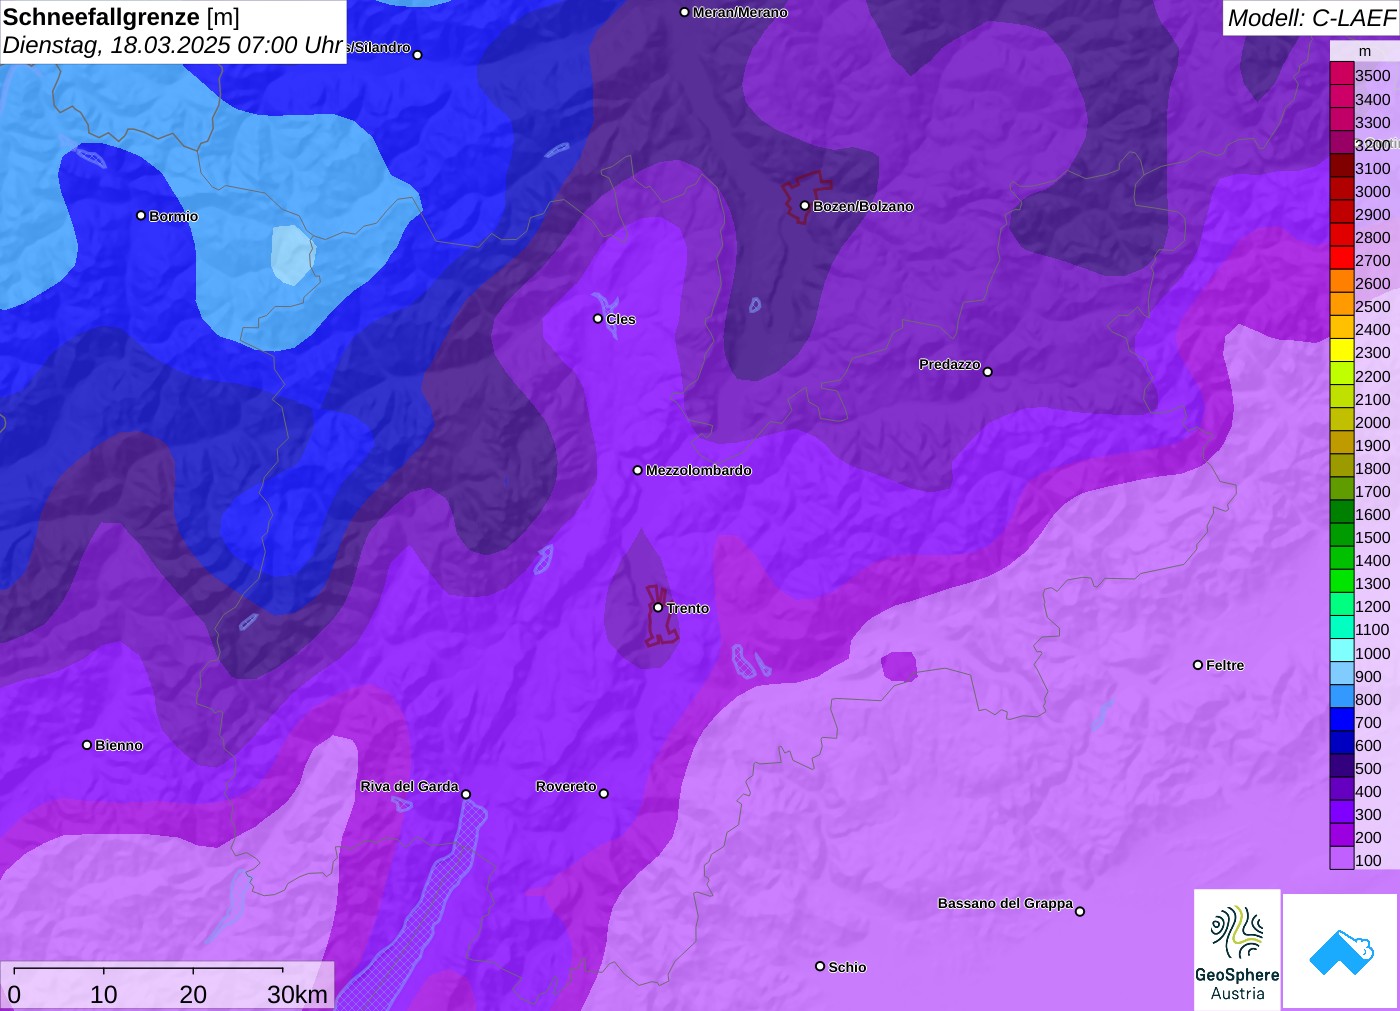
Task: Click the Bienno location marker
Action: point(87,745)
